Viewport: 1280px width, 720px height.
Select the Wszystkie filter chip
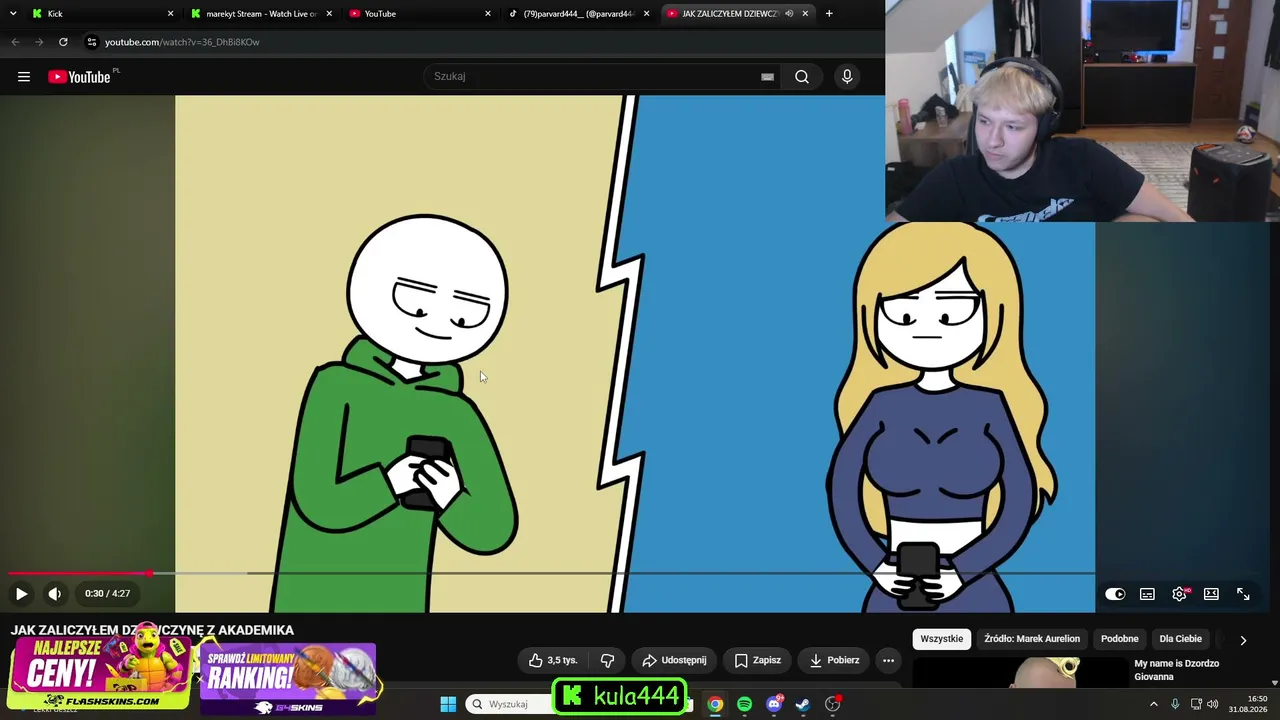pos(941,639)
